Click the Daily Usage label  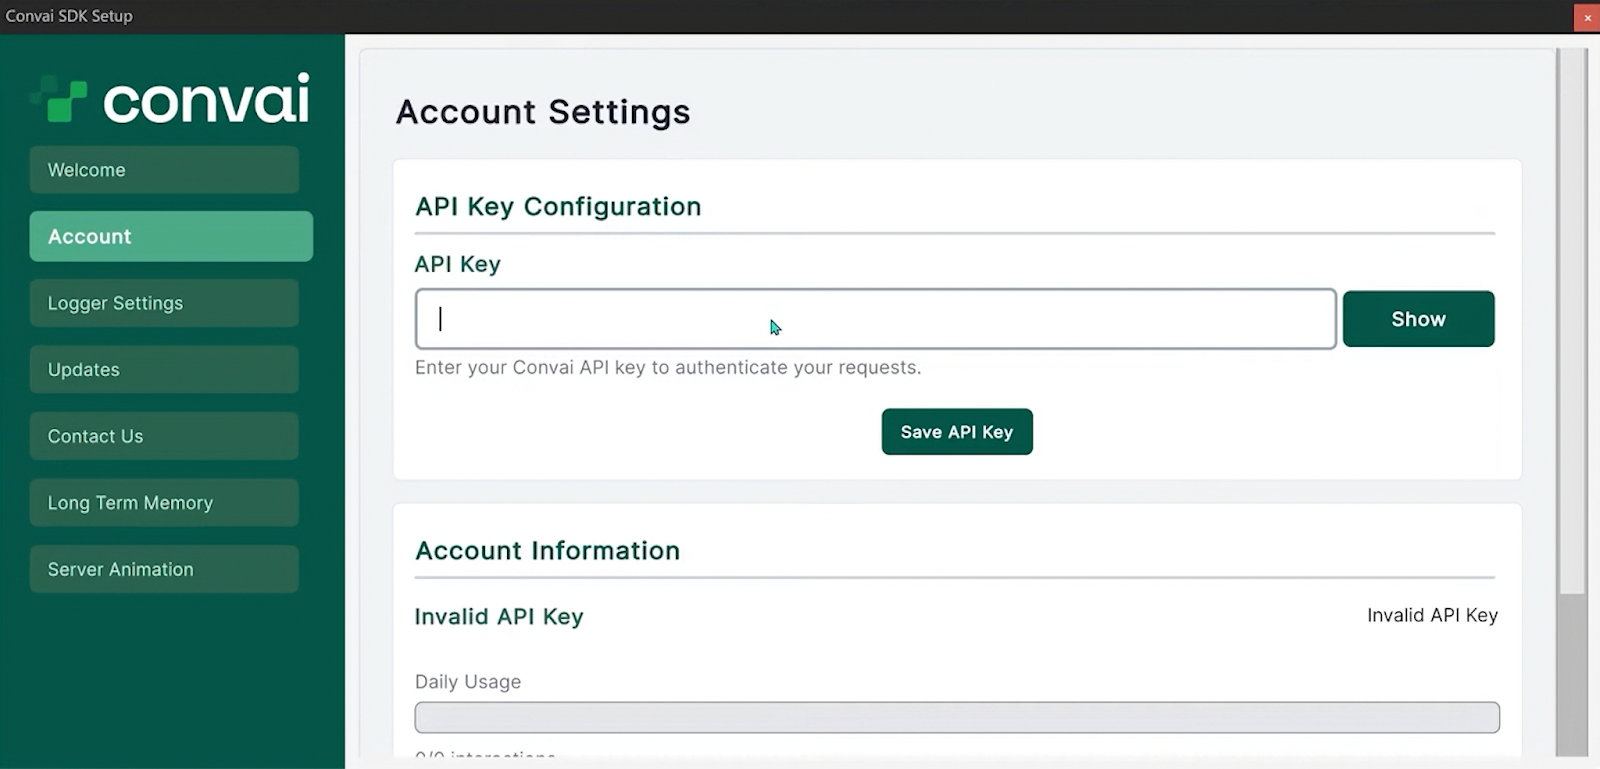(468, 682)
